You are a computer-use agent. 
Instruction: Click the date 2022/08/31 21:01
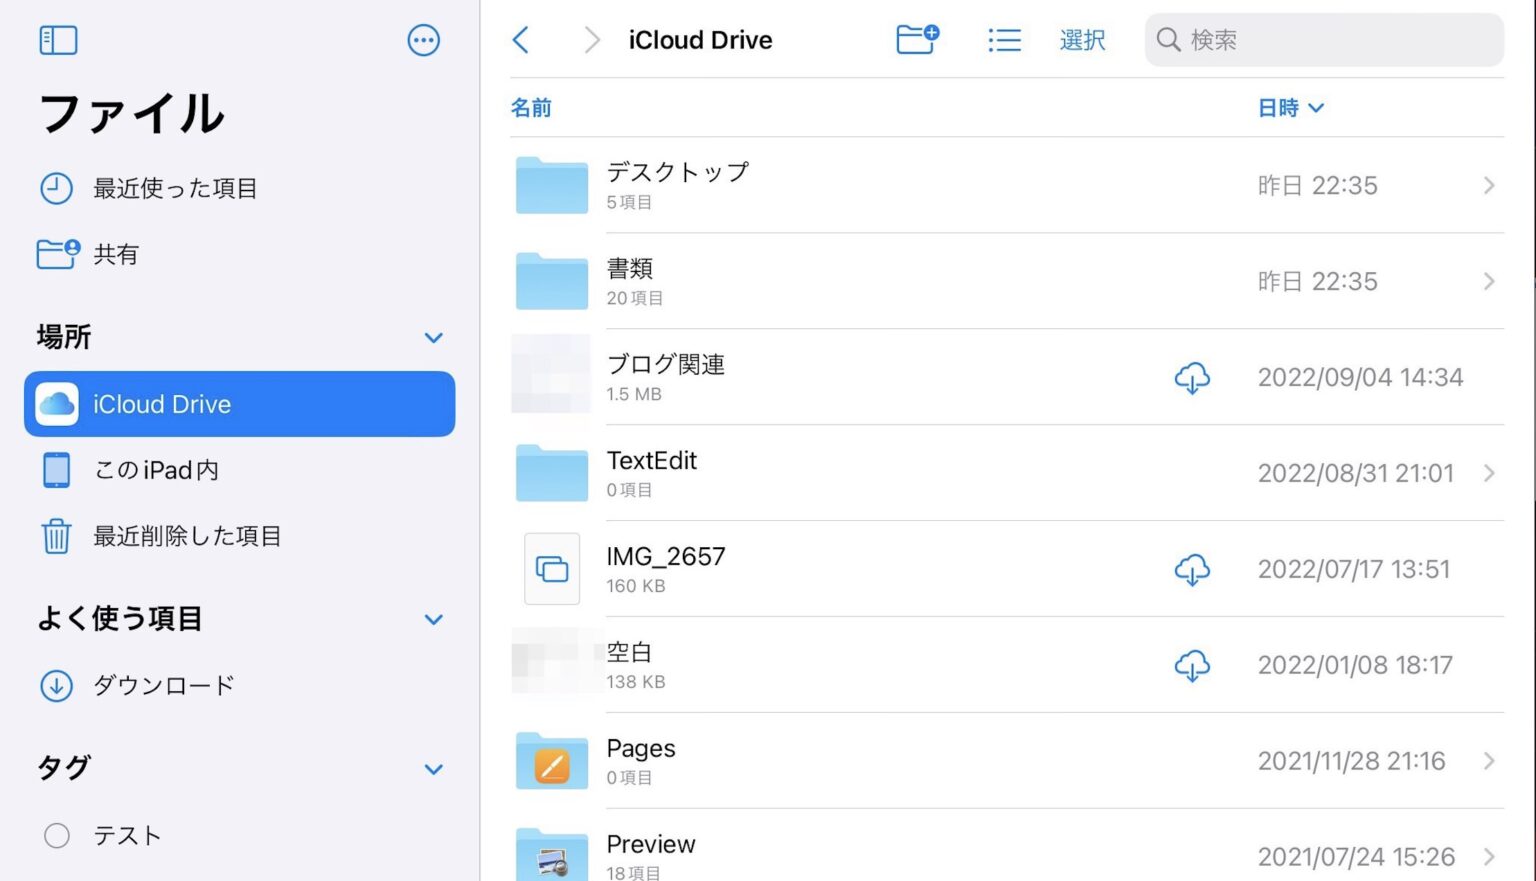(x=1356, y=473)
